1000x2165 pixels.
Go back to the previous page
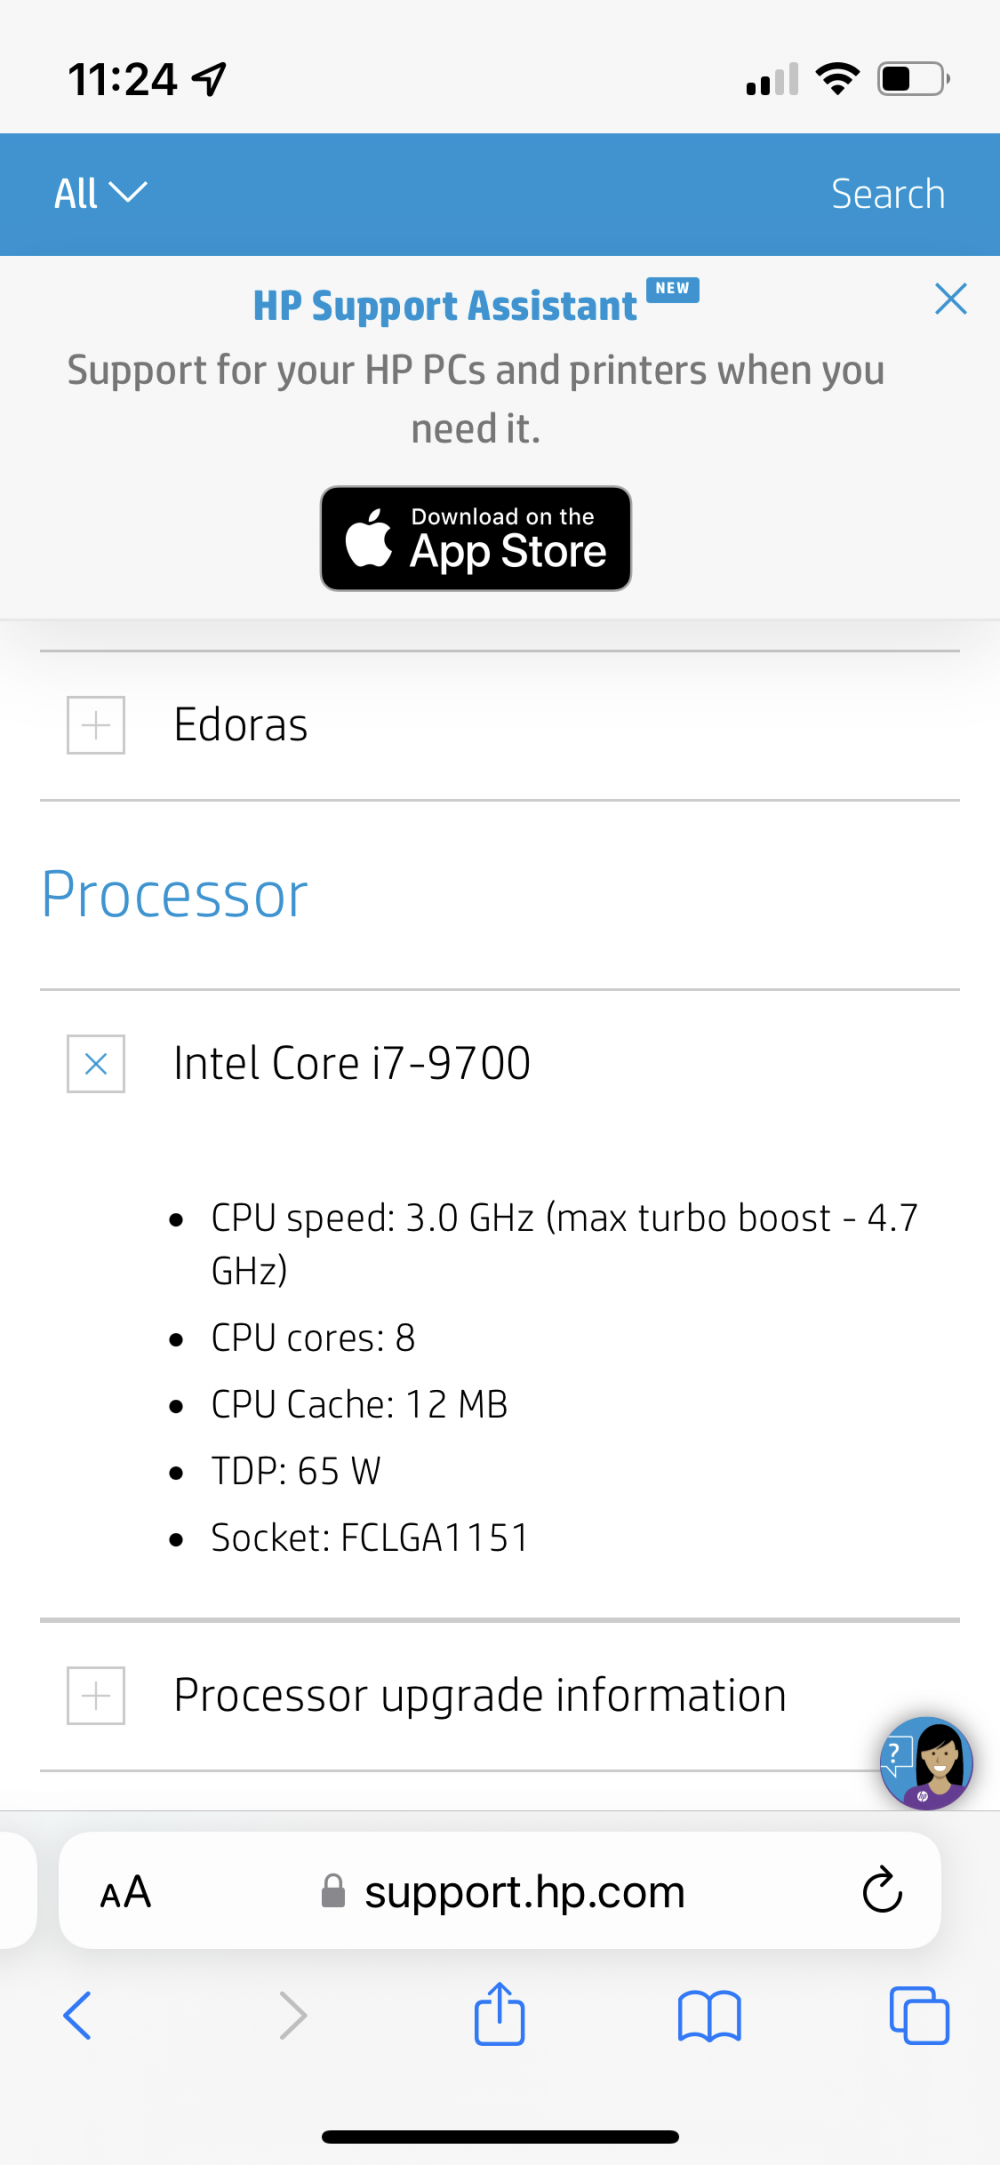[78, 2015]
